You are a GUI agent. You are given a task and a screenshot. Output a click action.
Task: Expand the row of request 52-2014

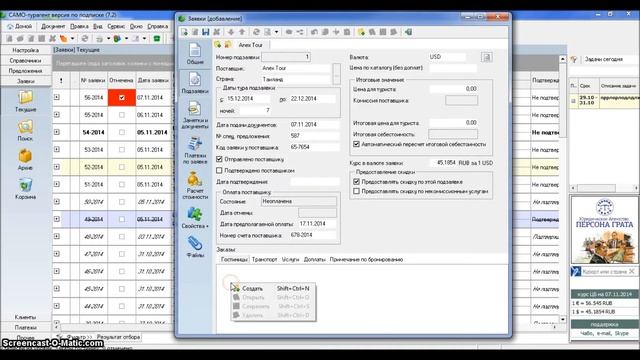[57, 167]
